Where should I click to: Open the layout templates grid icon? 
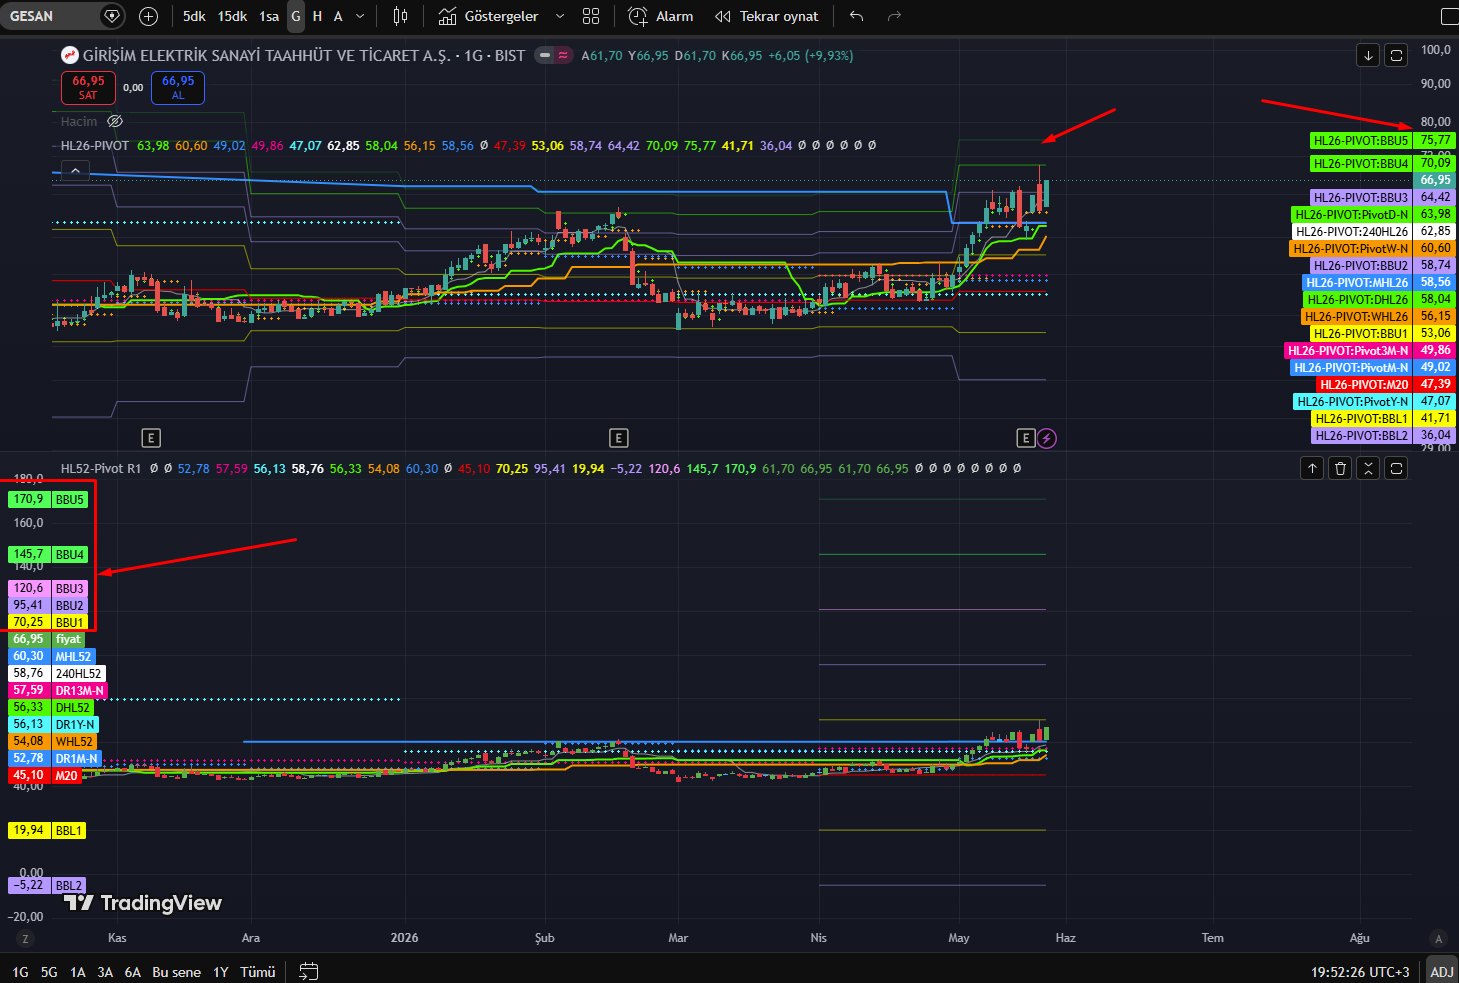591,16
